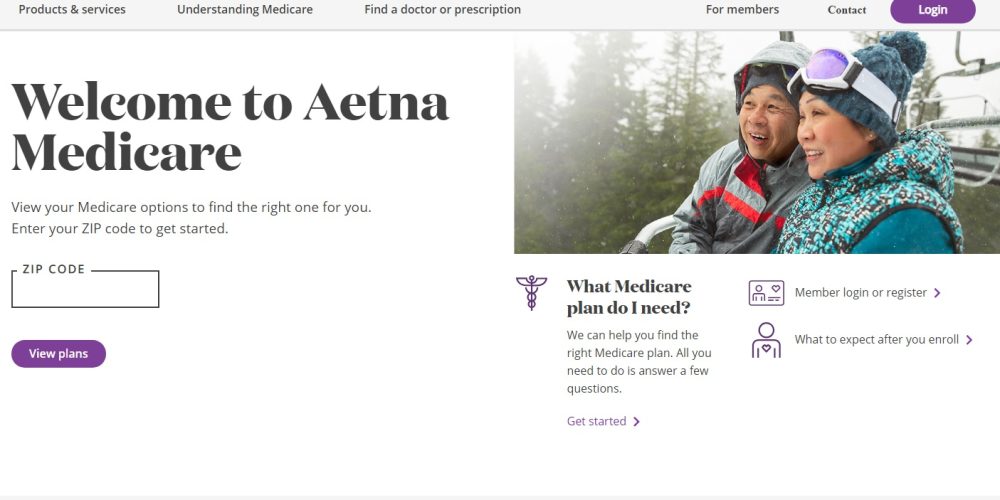This screenshot has height=500, width=1000.
Task: Click chevron beside Member login or register
Action: [x=937, y=293]
